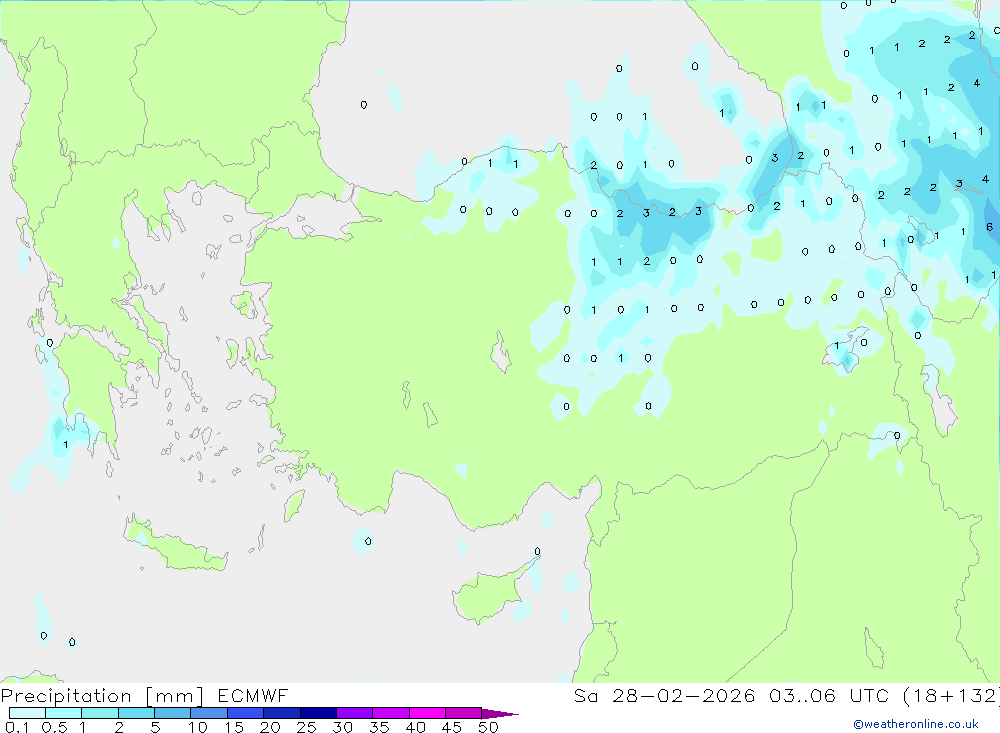Pick the 15–20 mm legend color swatch
1000x733 pixels.
tap(246, 713)
